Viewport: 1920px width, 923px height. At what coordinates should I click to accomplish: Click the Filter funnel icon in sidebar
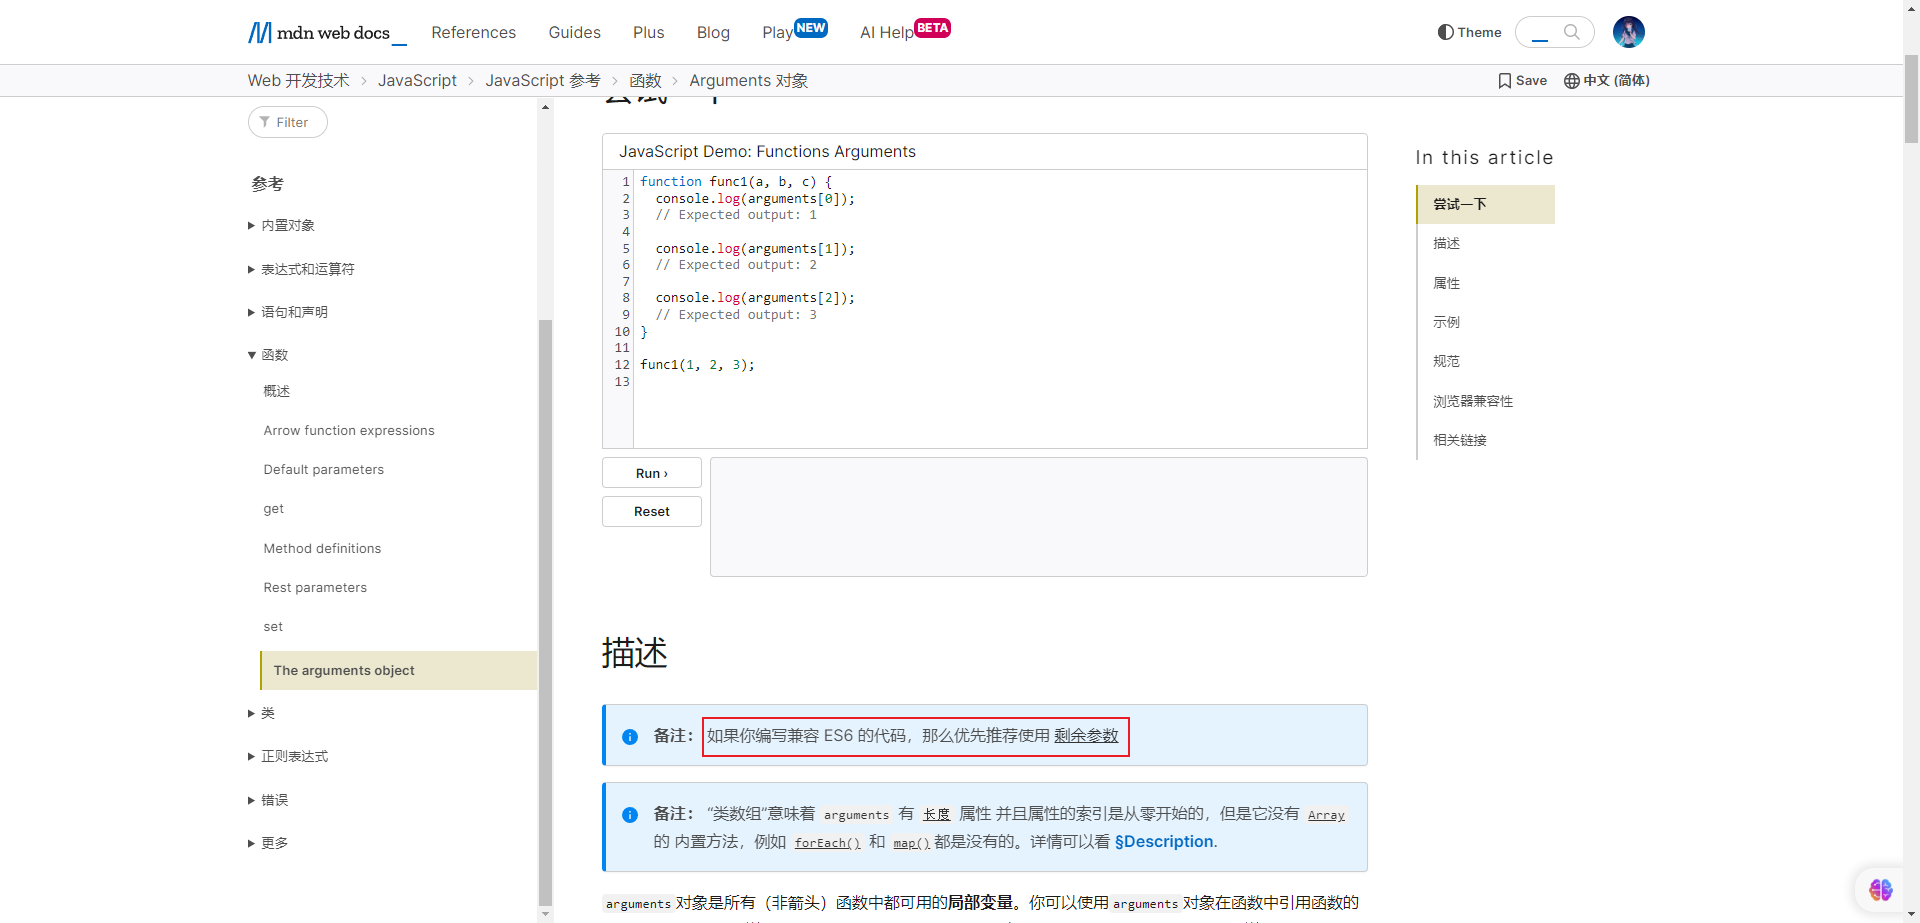tap(265, 122)
